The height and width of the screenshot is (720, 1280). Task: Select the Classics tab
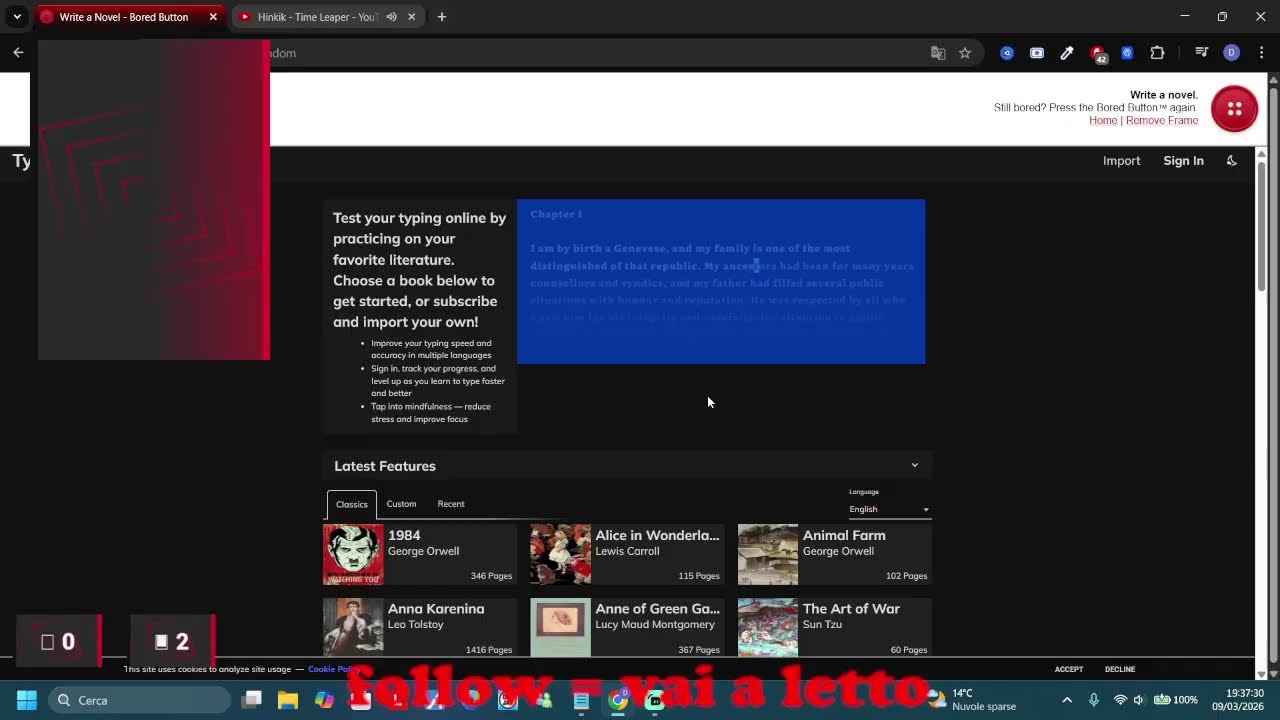click(352, 504)
